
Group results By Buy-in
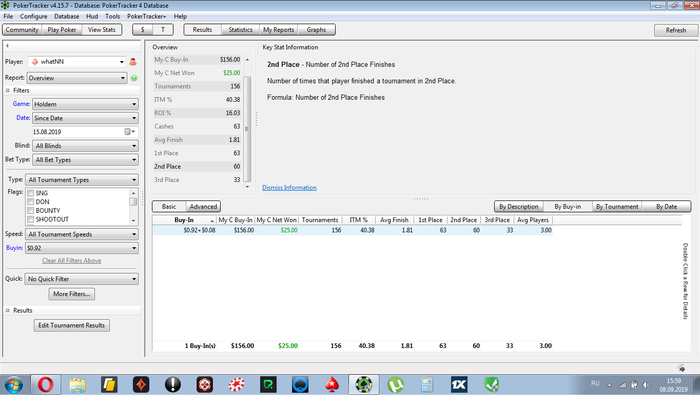(567, 207)
